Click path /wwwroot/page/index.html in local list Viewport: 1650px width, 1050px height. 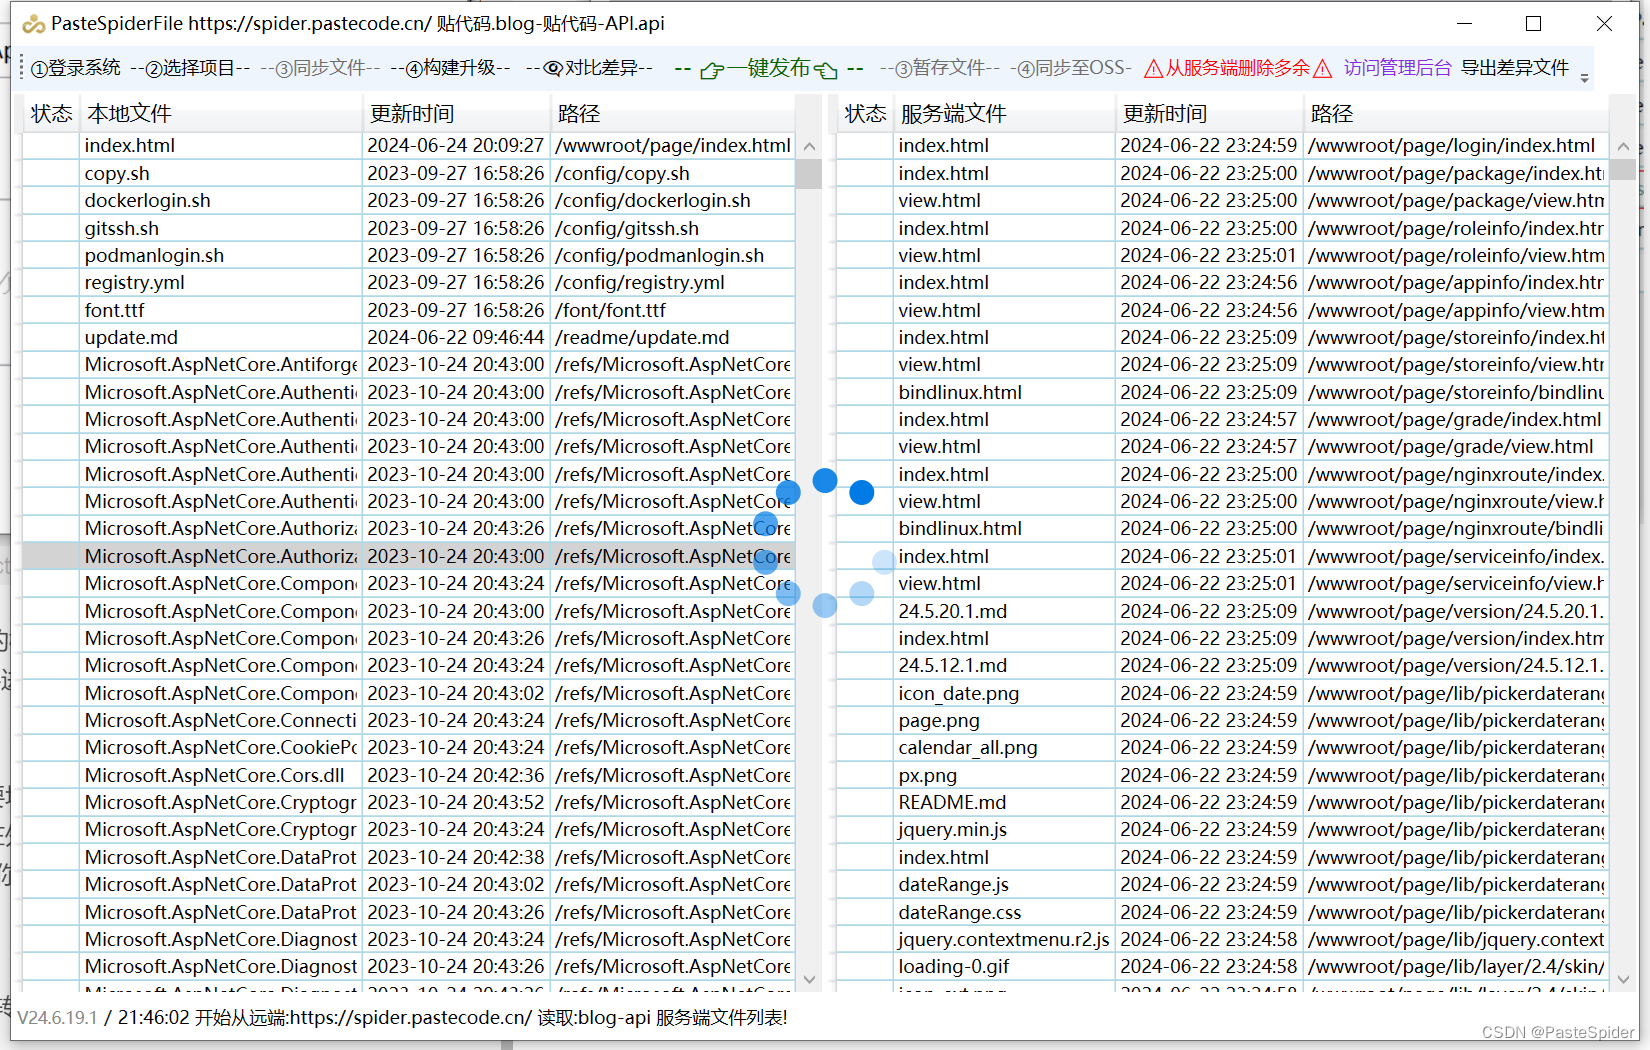point(673,145)
